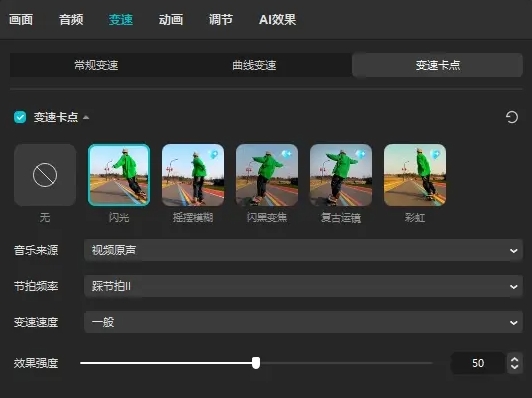Open the 变速速度 dropdown
This screenshot has width=532, height=398.
pyautogui.click(x=303, y=322)
